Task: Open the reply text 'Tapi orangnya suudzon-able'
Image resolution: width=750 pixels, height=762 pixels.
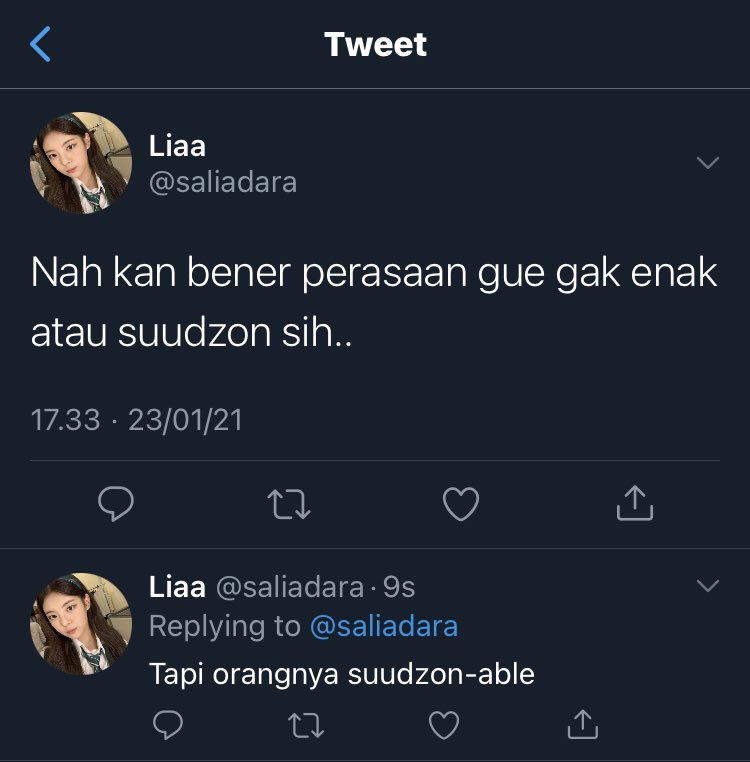Action: (x=342, y=675)
